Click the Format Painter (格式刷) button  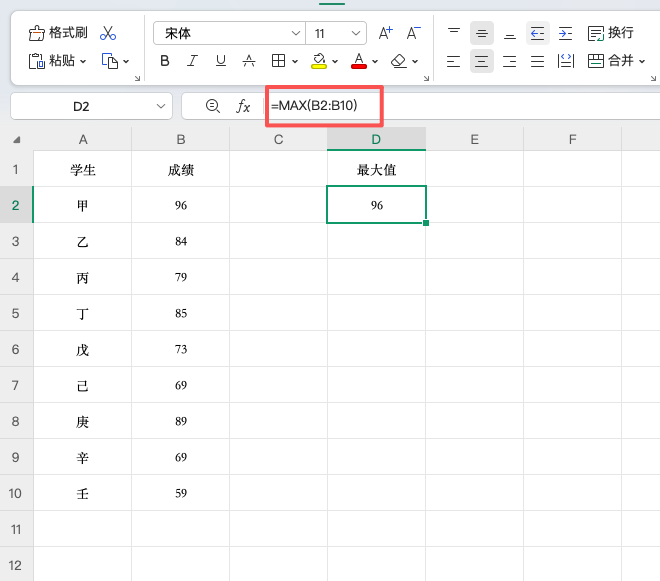(58, 33)
